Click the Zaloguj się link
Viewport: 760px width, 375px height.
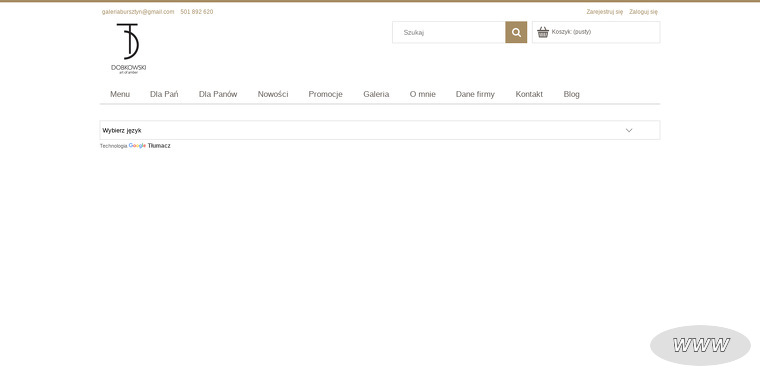[x=643, y=12]
